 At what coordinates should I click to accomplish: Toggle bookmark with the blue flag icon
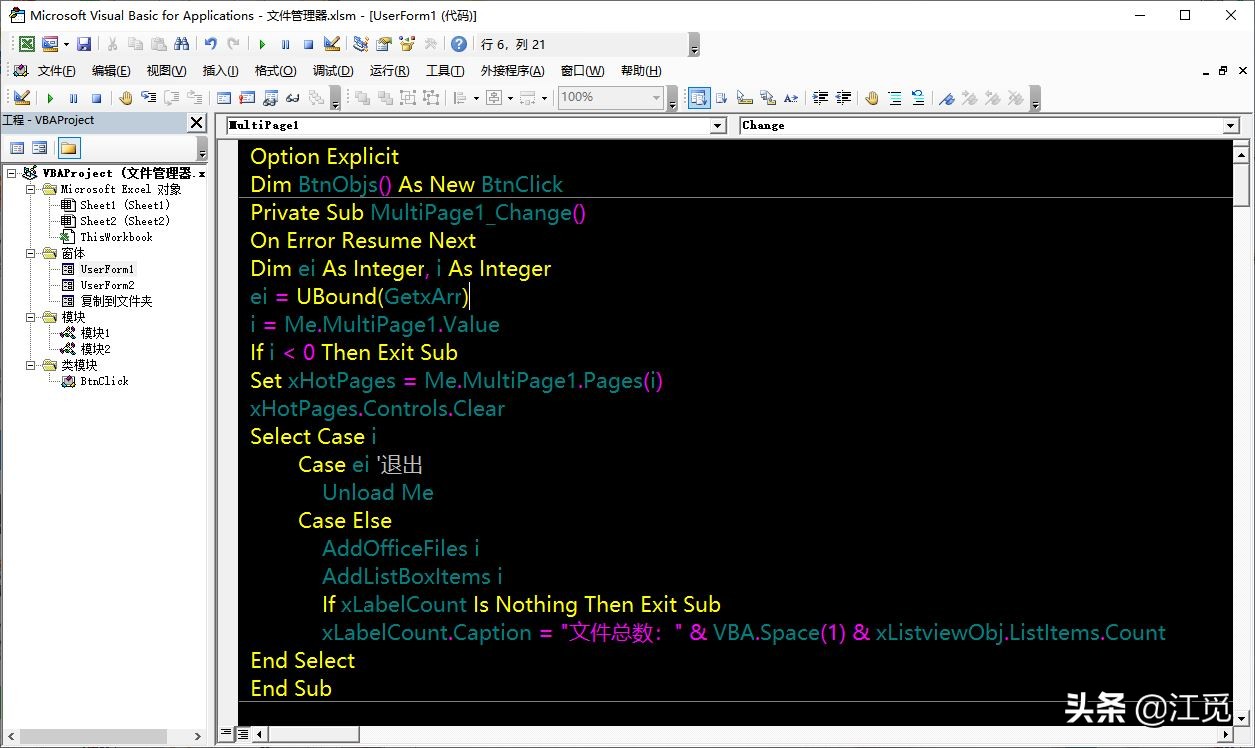946,98
